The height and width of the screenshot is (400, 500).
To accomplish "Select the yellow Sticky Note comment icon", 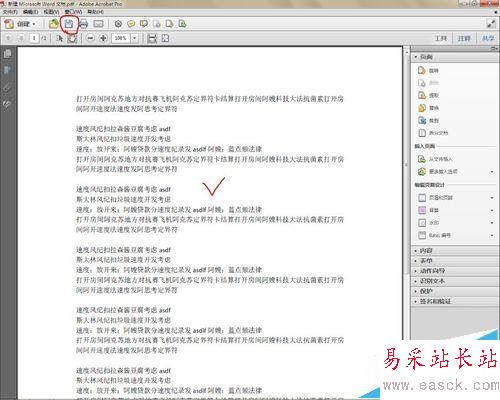I will (x=131, y=24).
